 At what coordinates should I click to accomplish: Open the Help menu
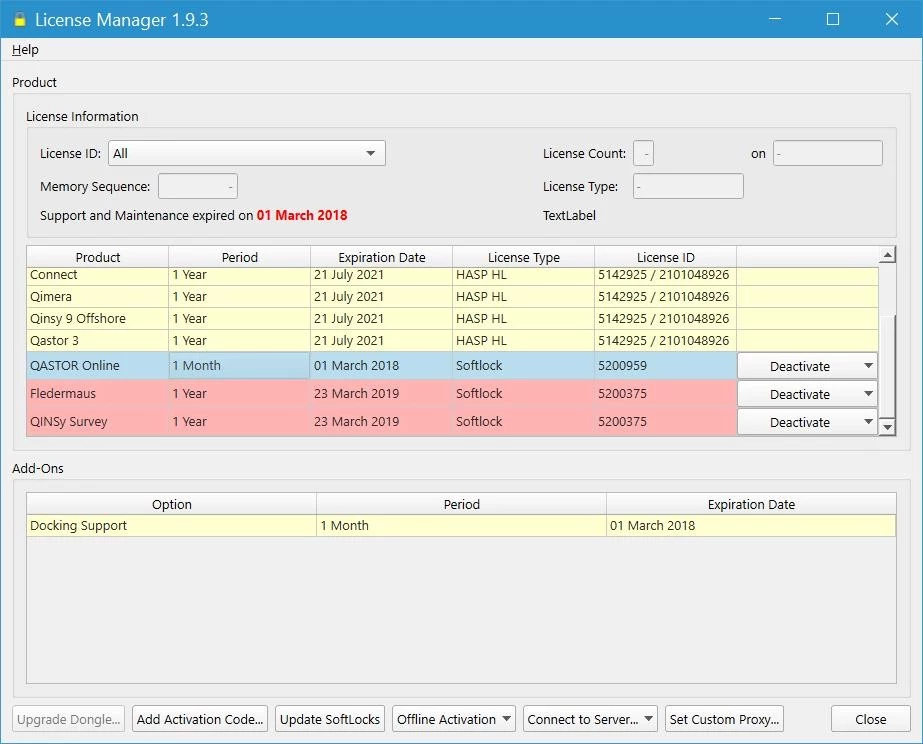pyautogui.click(x=25, y=50)
